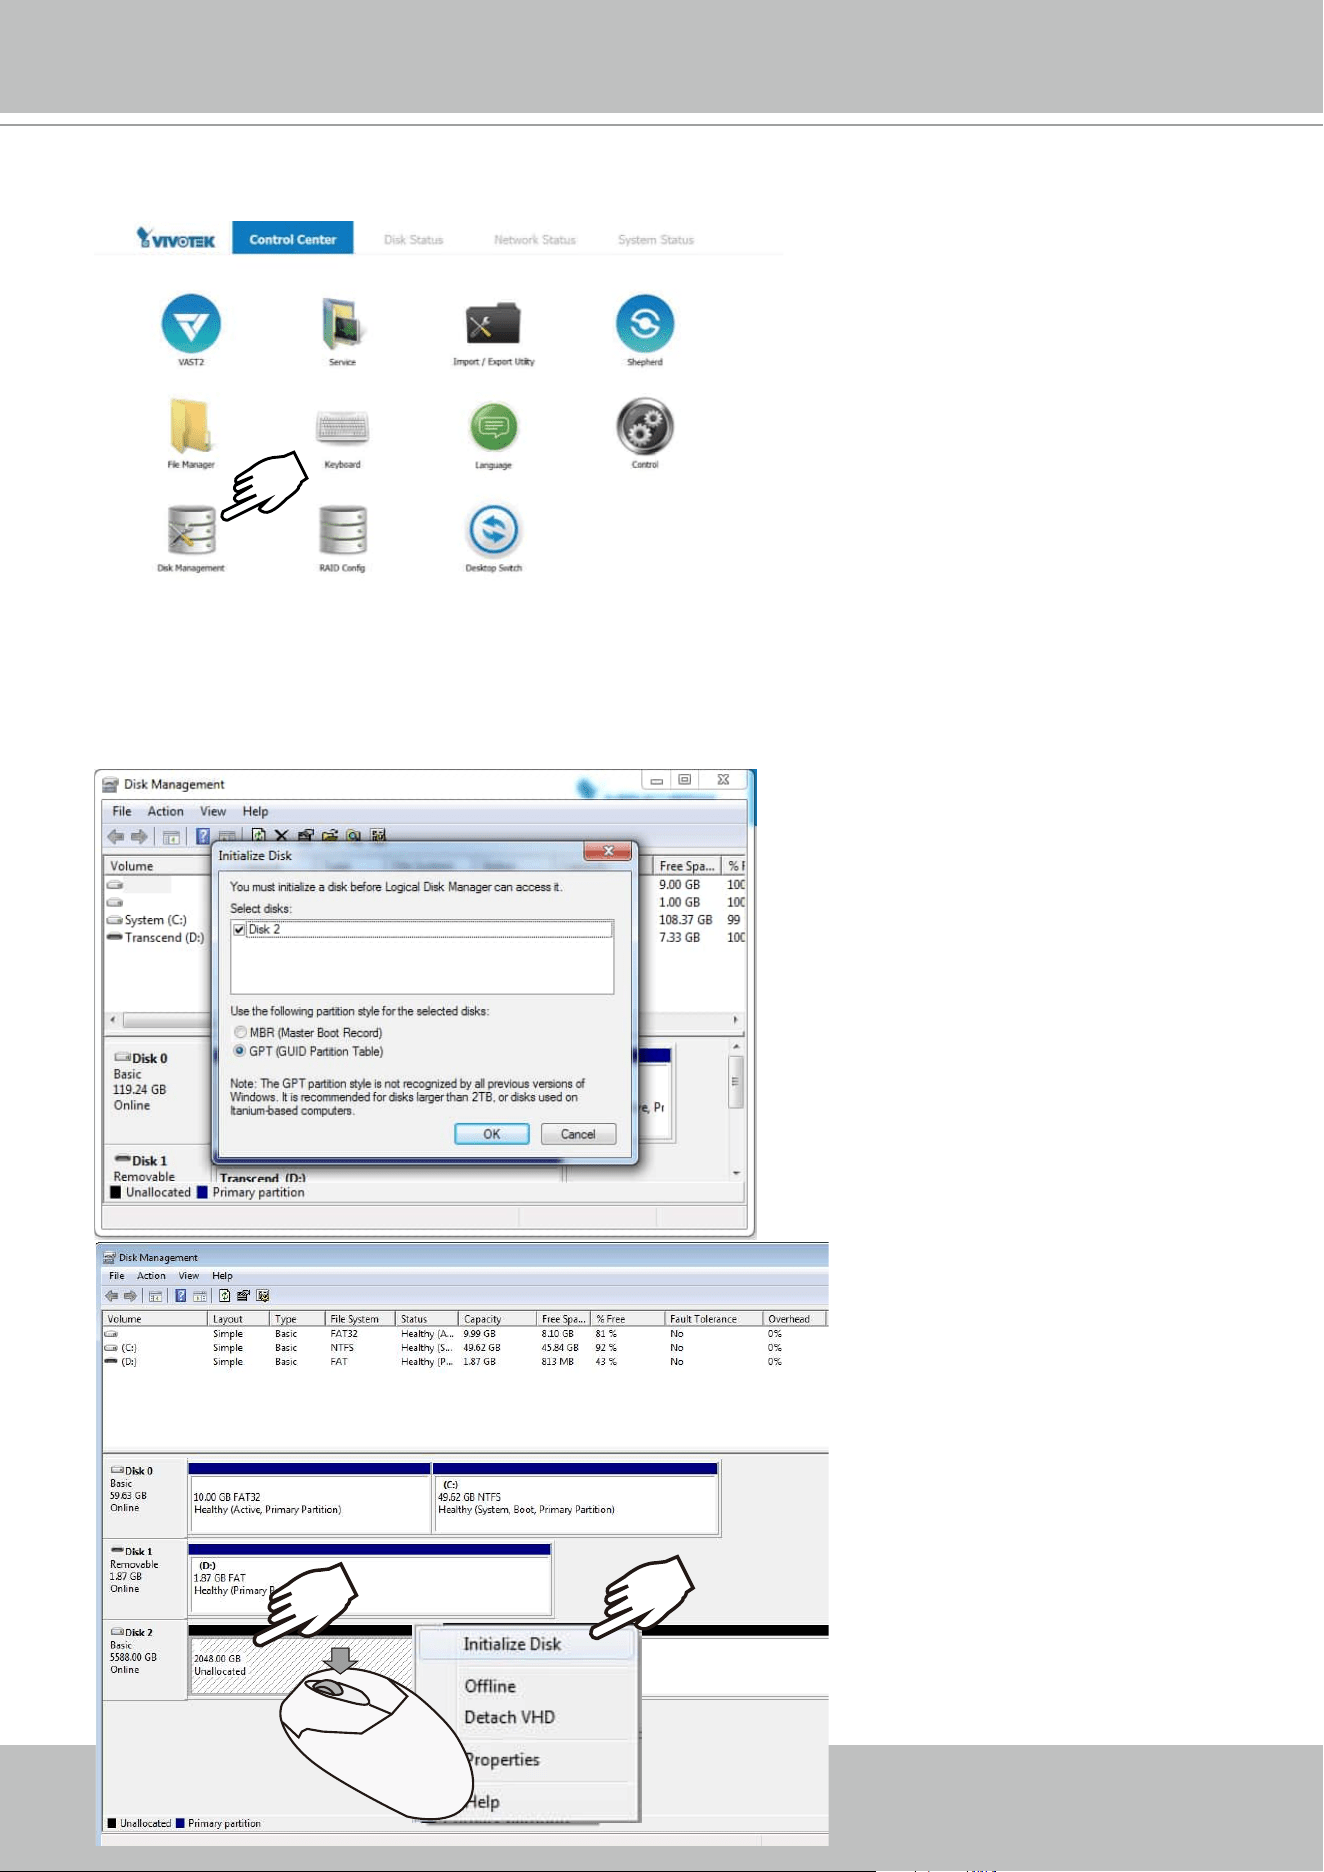Click scroll-right arrow of volume list behind dialog
This screenshot has height=1872, width=1324.
(x=736, y=1020)
